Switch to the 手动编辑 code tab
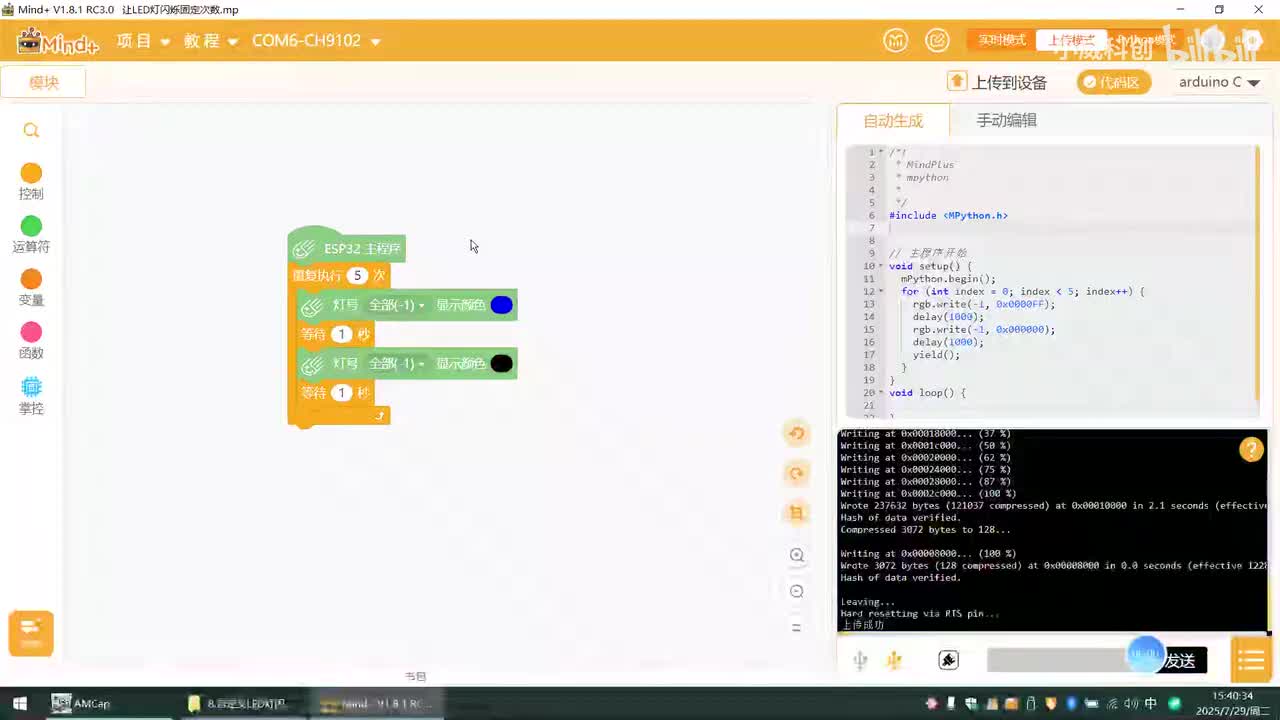Viewport: 1280px width, 720px height. click(1006, 120)
